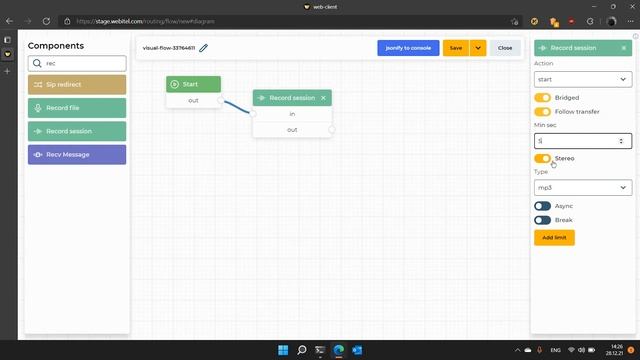Click the Start node play icon
Image resolution: width=640 pixels, height=360 pixels.
(x=175, y=84)
